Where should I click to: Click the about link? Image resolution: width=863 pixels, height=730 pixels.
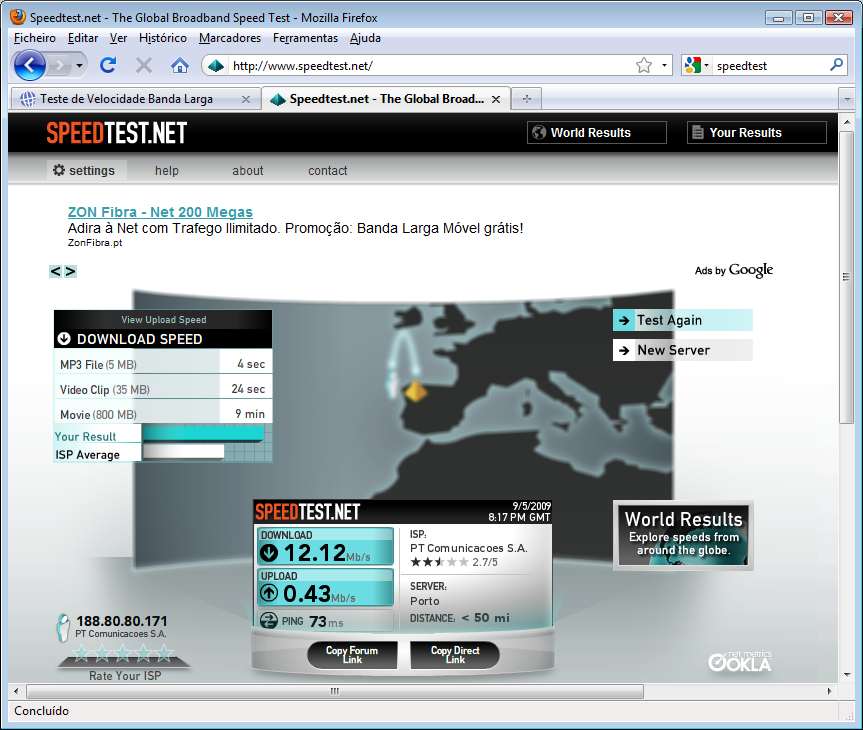(248, 171)
